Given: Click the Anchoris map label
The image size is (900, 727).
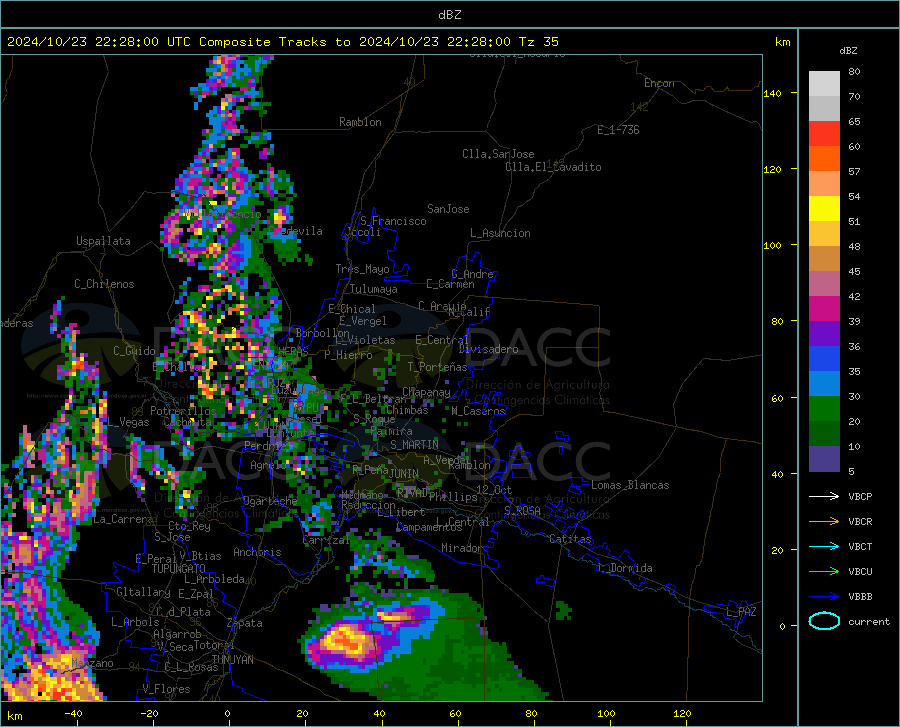Looking at the screenshot, I should point(257,552).
